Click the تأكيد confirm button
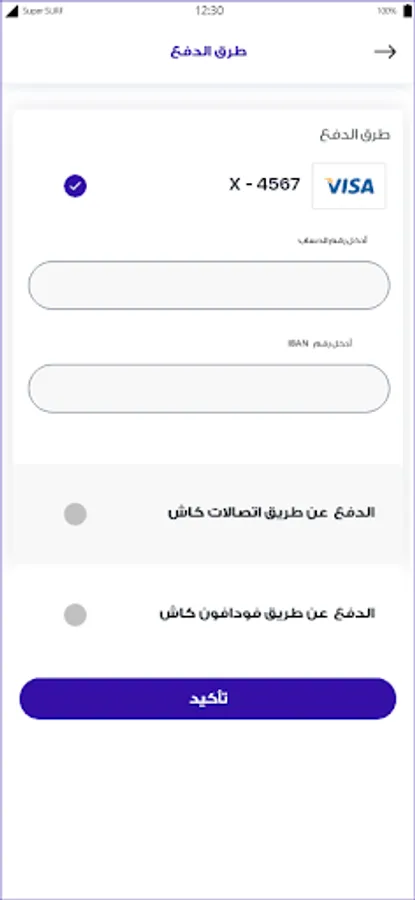The image size is (415, 900). [208, 699]
